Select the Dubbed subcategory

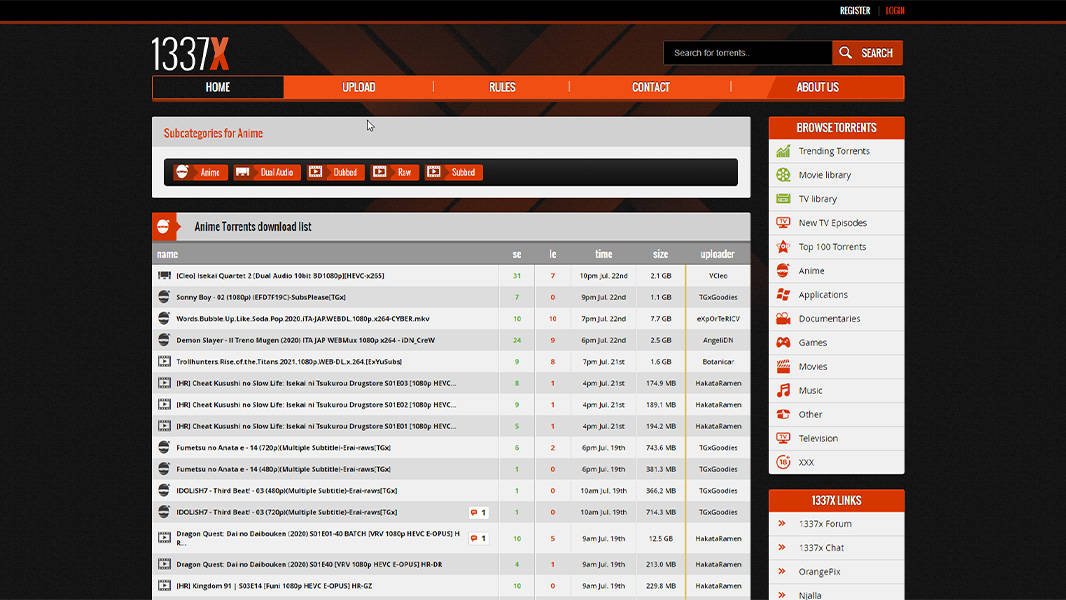336,172
